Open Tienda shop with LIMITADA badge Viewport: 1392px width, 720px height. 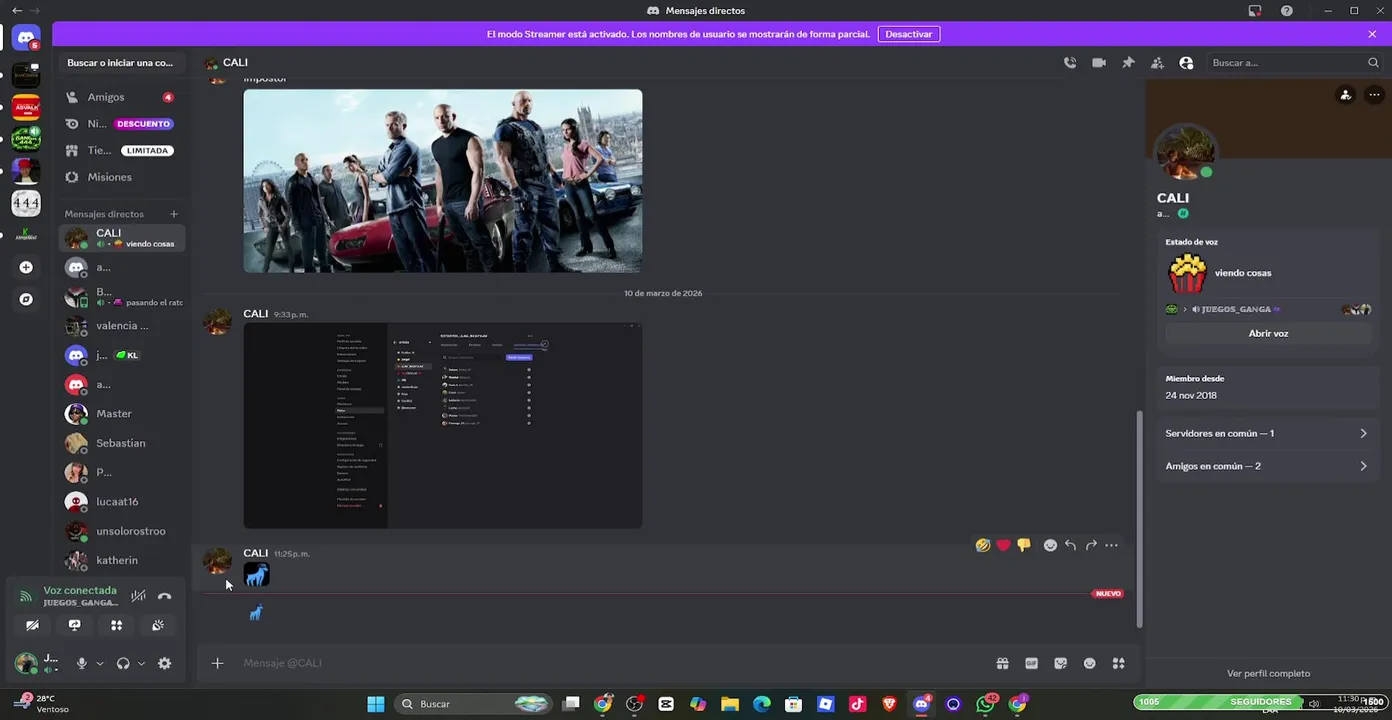pos(122,150)
